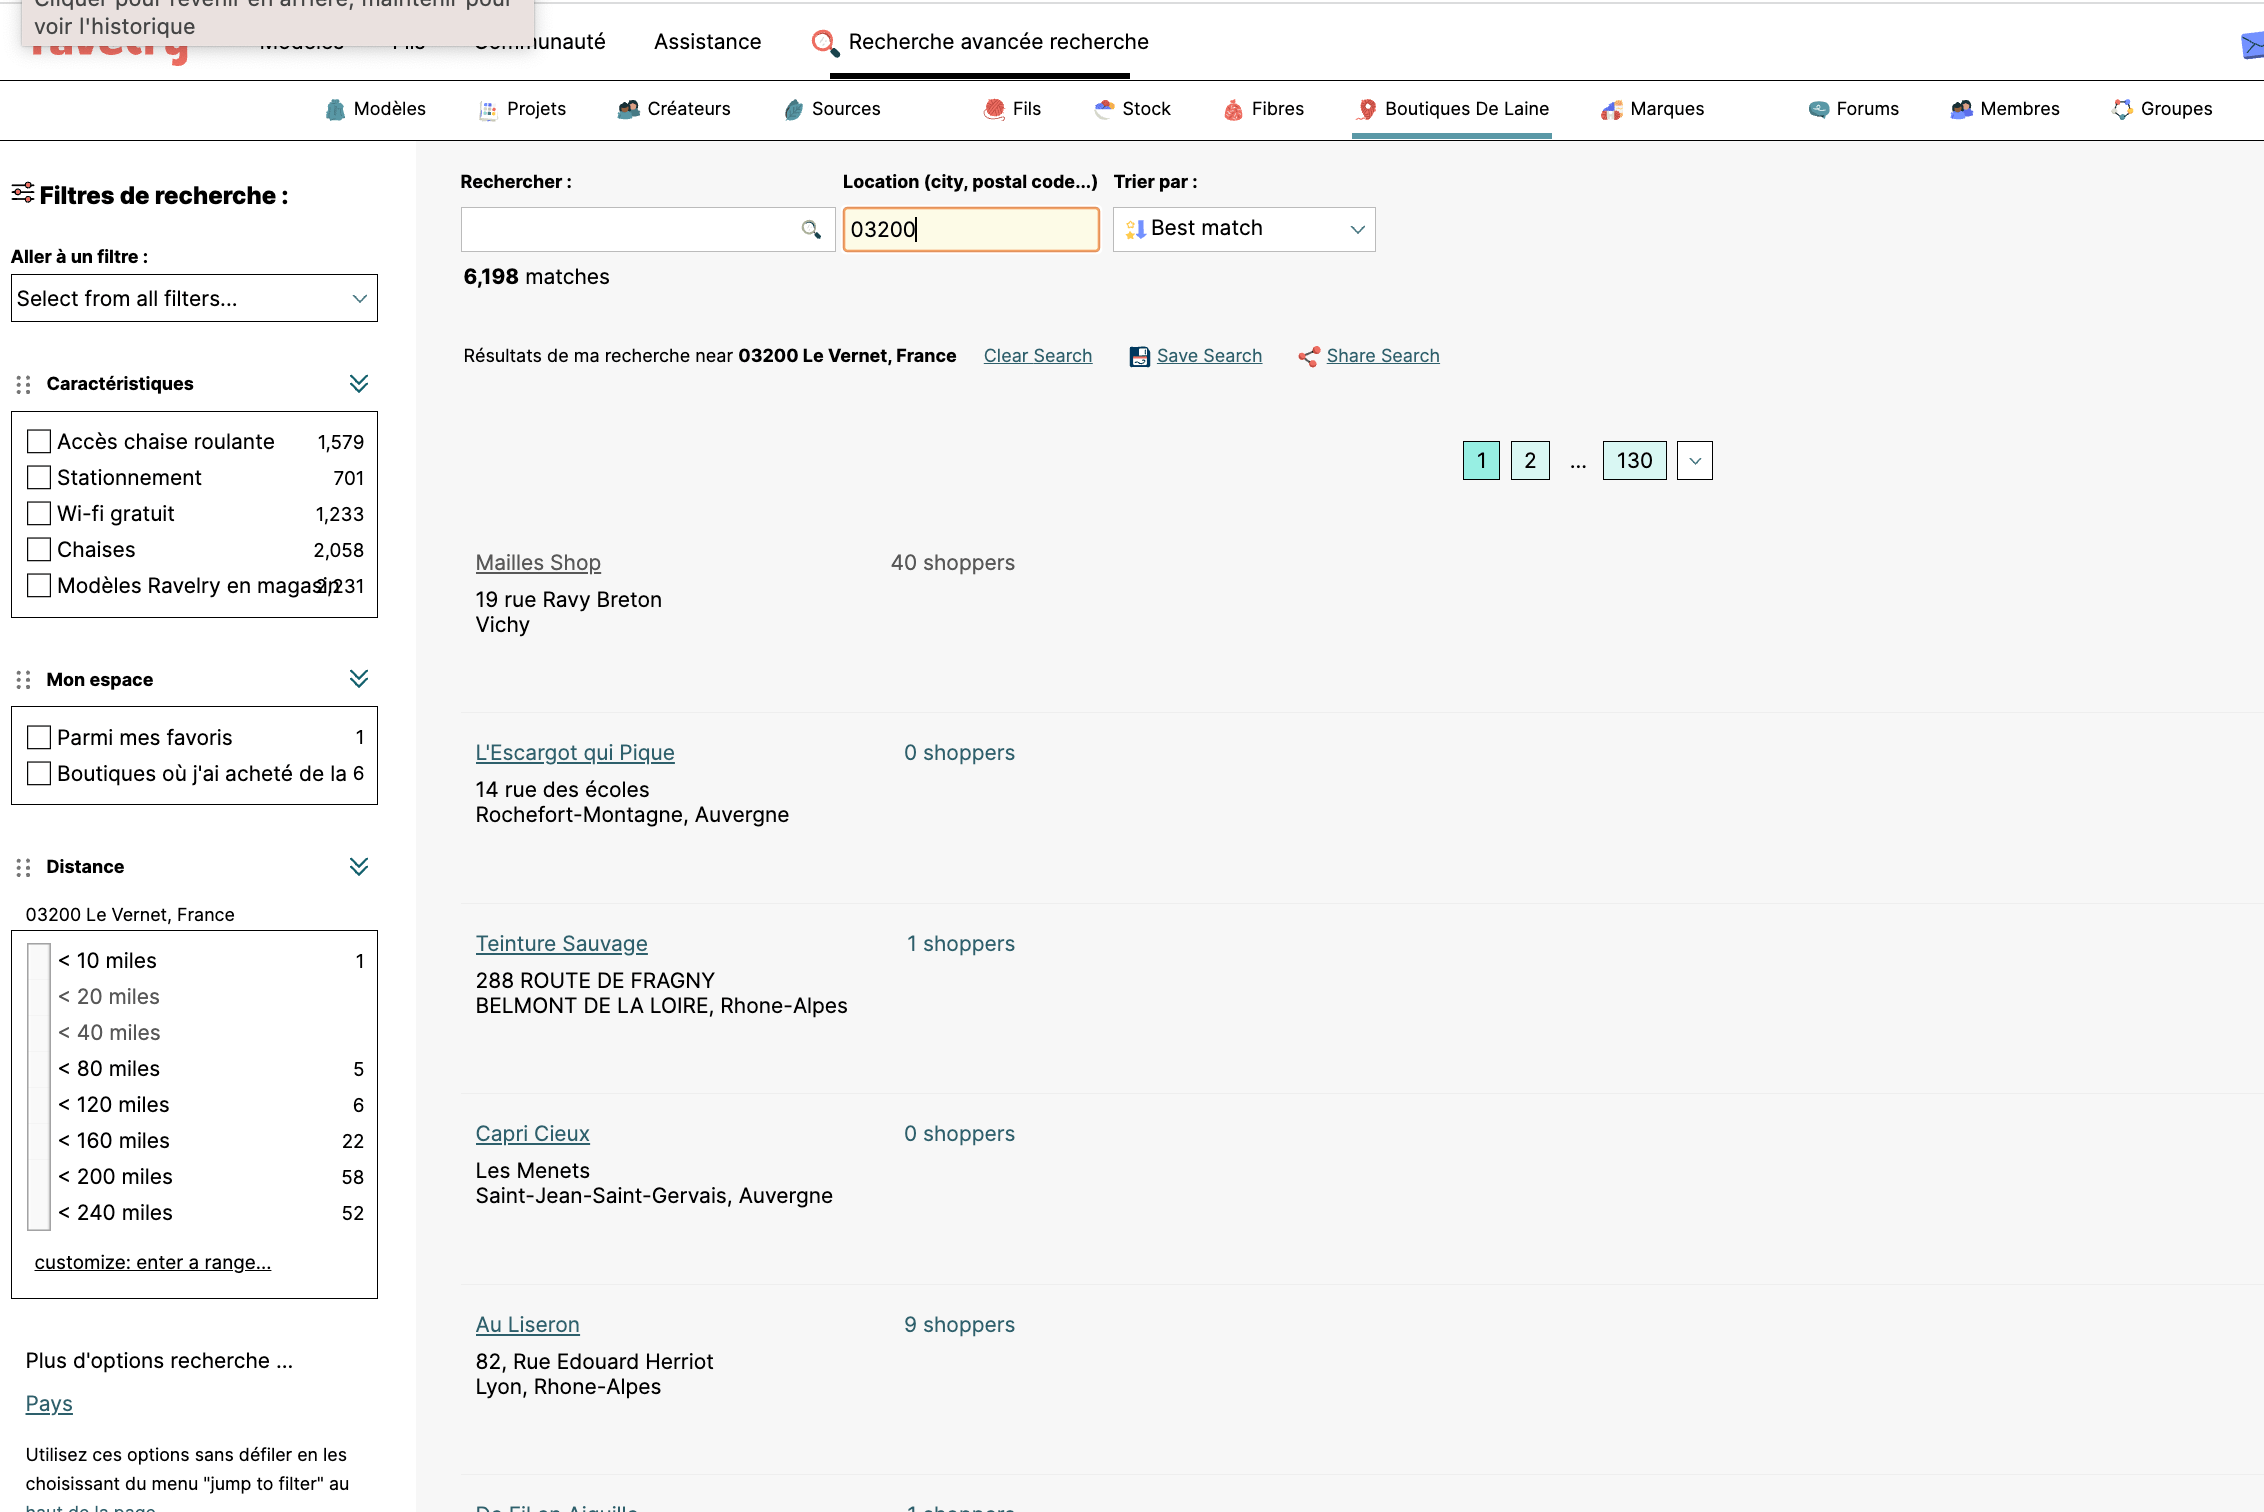Click the Save Search floppy disk icon
This screenshot has width=2264, height=1512.
[x=1139, y=356]
